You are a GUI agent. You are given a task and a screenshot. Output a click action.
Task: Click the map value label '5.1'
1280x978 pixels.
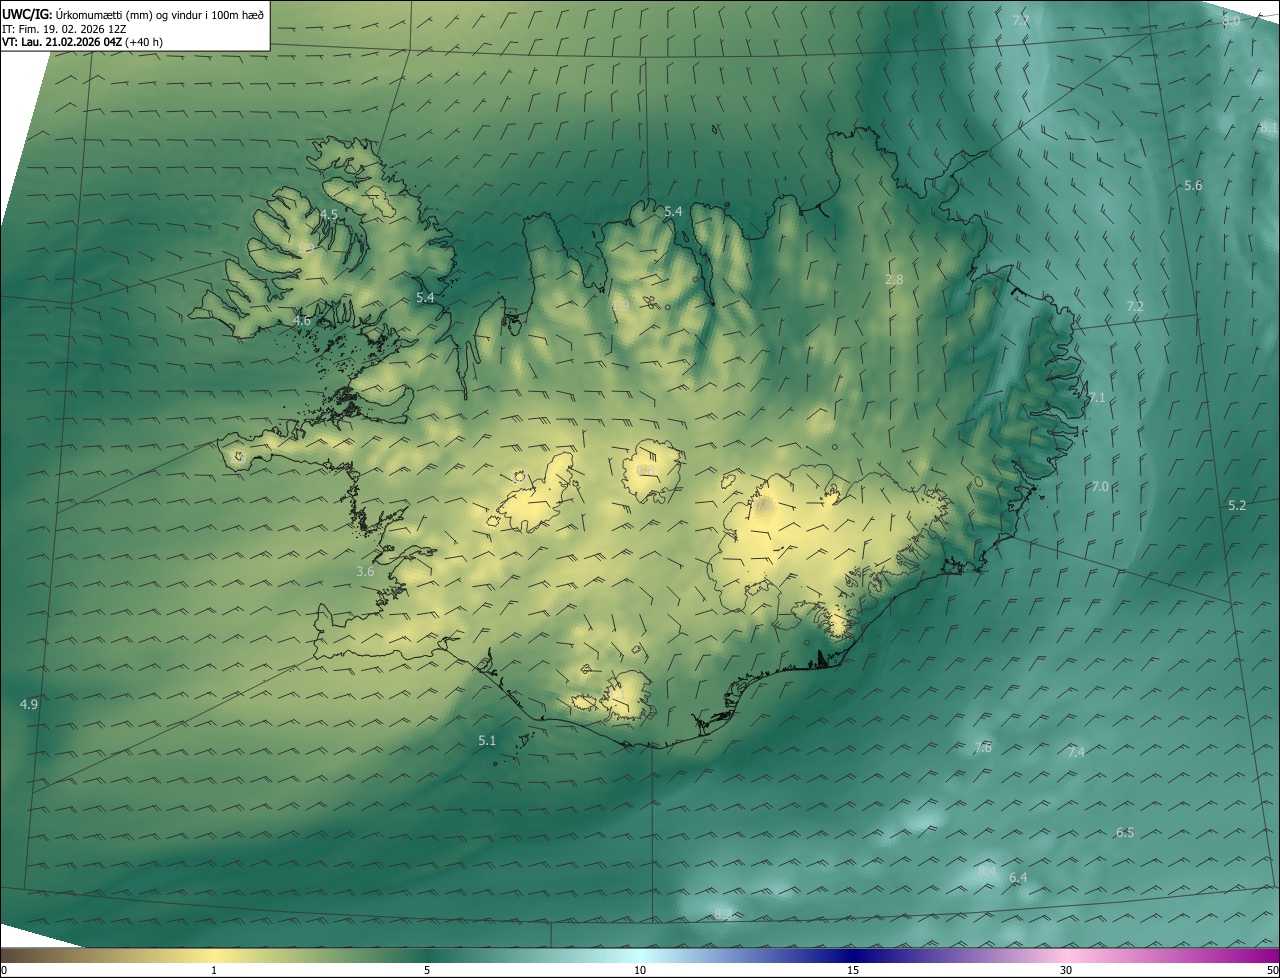[487, 741]
